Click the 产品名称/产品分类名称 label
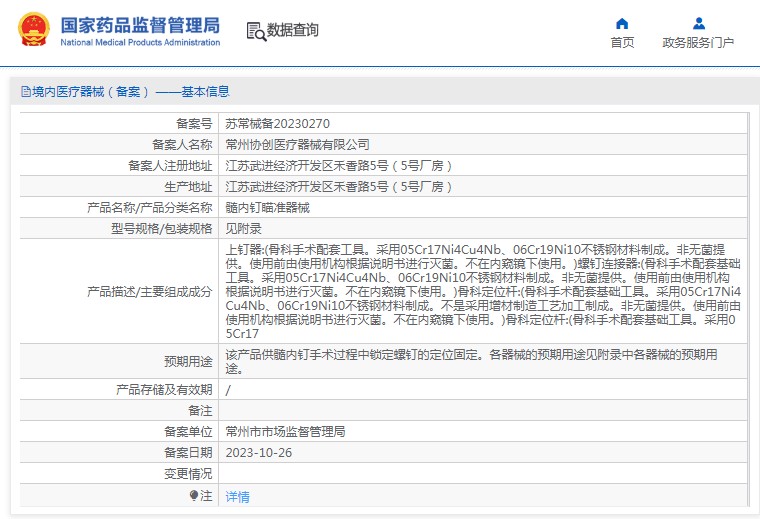The image size is (760, 519). point(150,208)
